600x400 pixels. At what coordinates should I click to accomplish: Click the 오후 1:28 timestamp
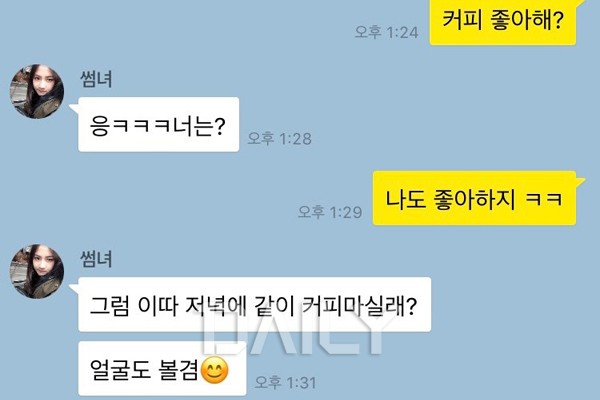(x=280, y=139)
